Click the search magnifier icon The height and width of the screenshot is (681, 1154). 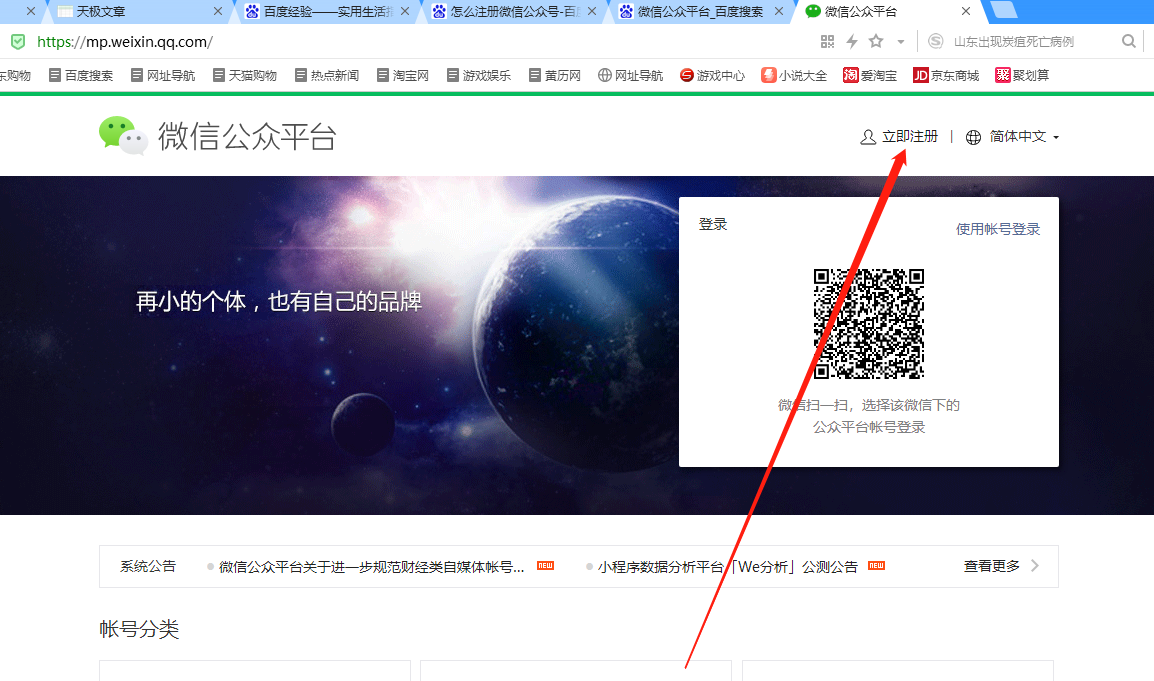[1129, 42]
